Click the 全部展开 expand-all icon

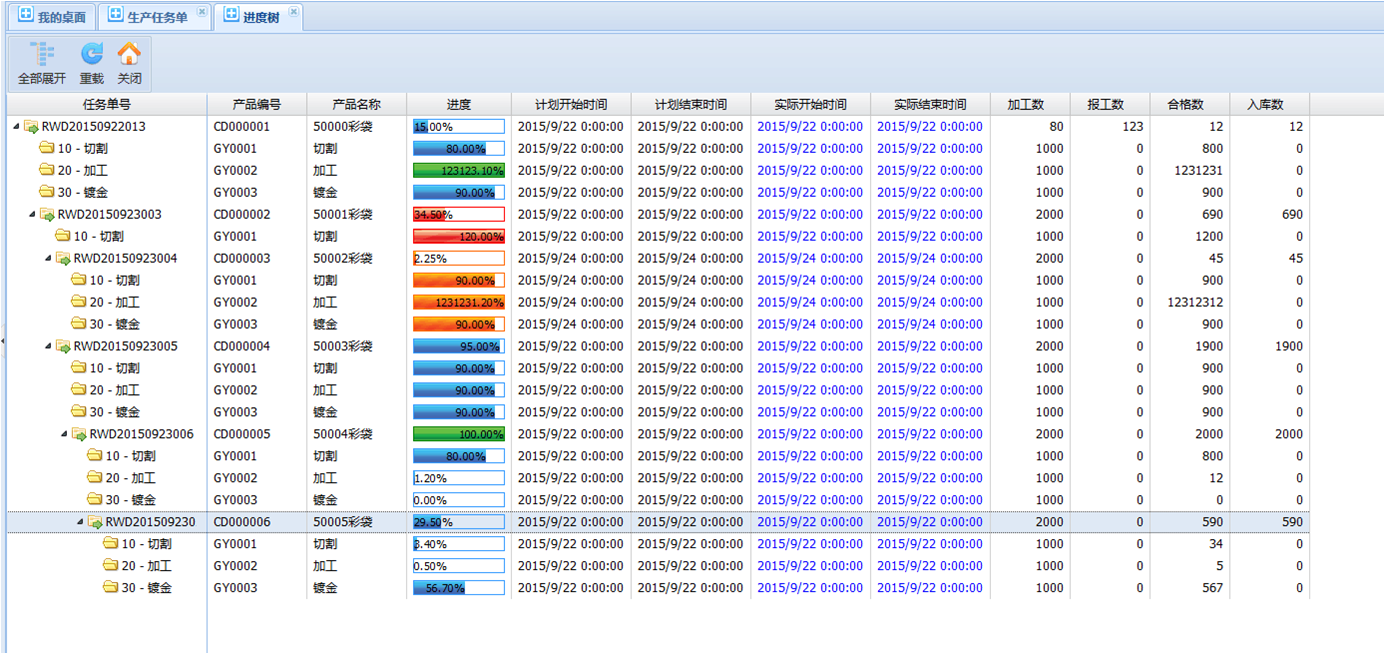click(x=41, y=55)
